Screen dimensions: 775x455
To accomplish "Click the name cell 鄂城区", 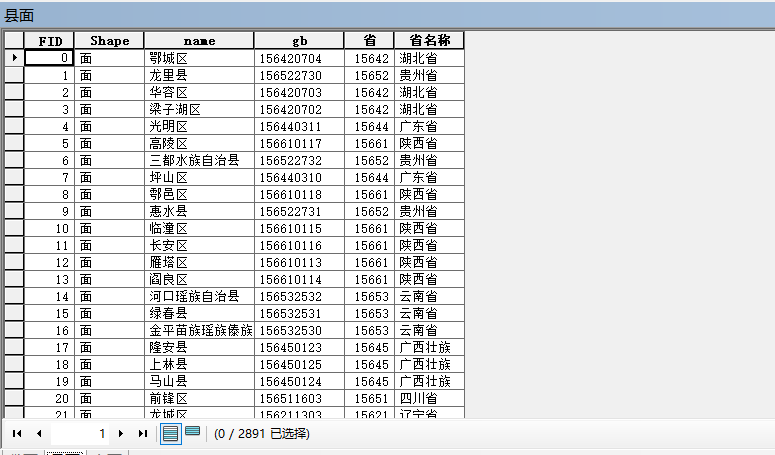I will tap(199, 58).
